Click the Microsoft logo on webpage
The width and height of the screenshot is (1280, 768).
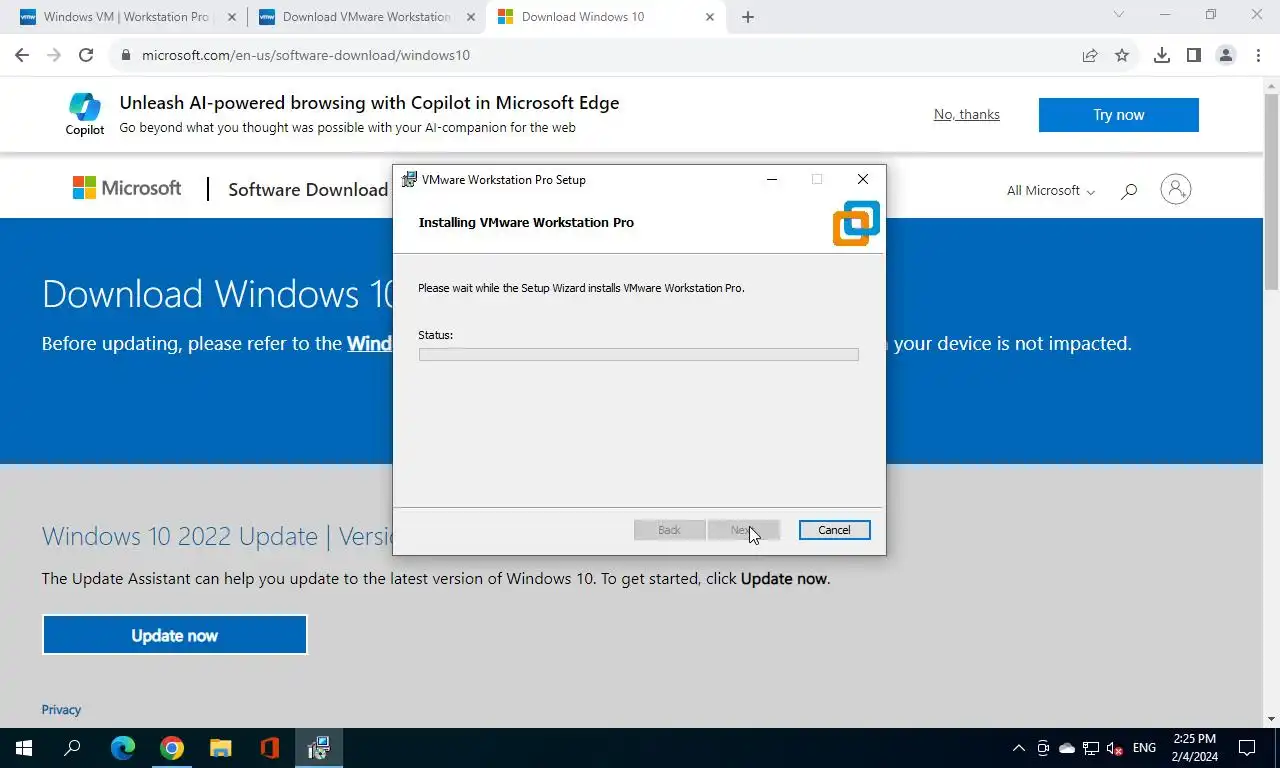pyautogui.click(x=127, y=188)
